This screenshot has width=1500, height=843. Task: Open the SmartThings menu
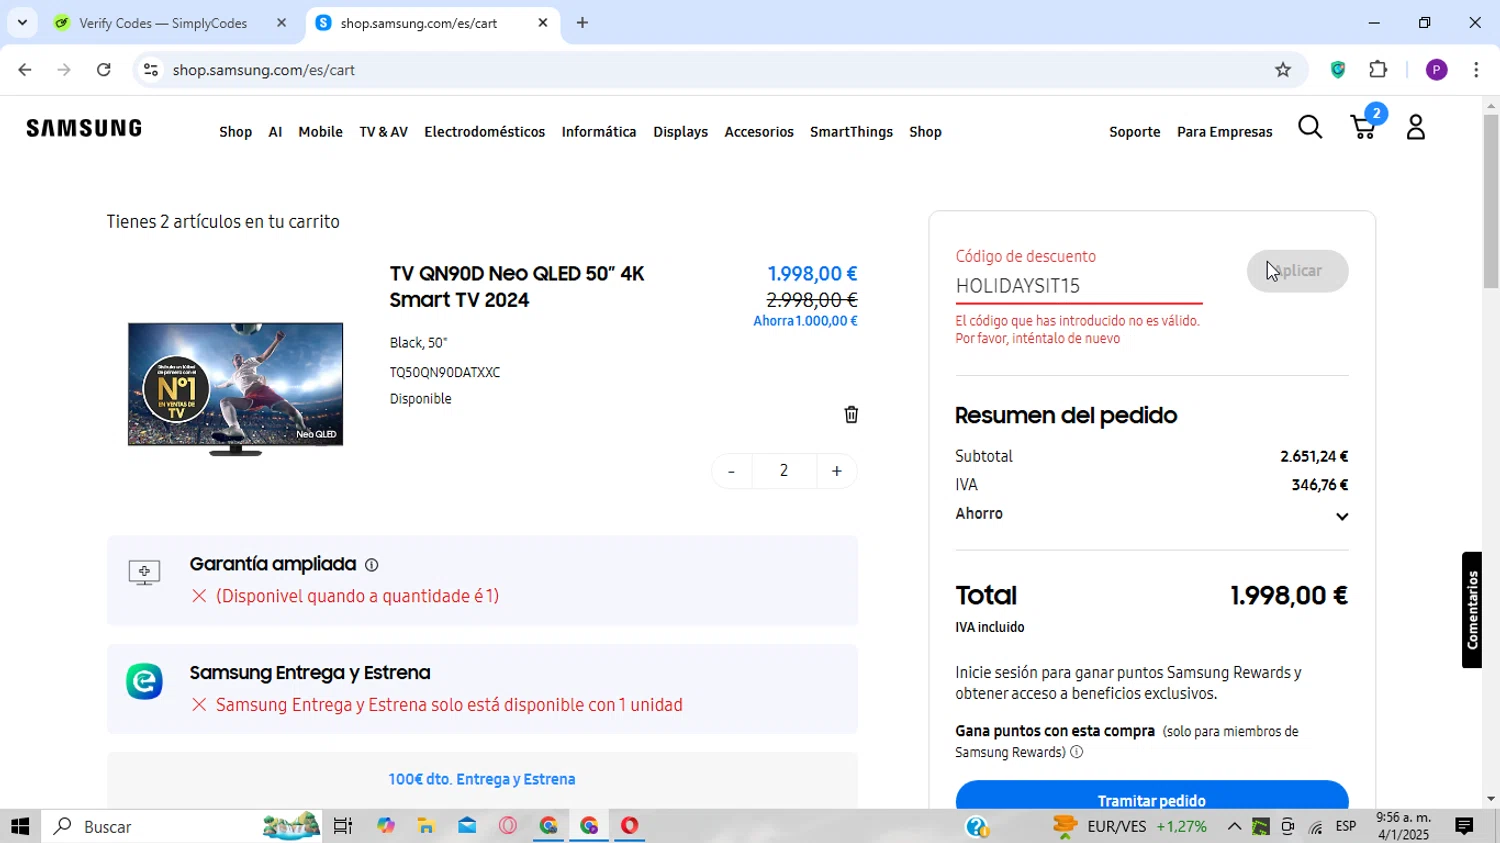tap(851, 132)
